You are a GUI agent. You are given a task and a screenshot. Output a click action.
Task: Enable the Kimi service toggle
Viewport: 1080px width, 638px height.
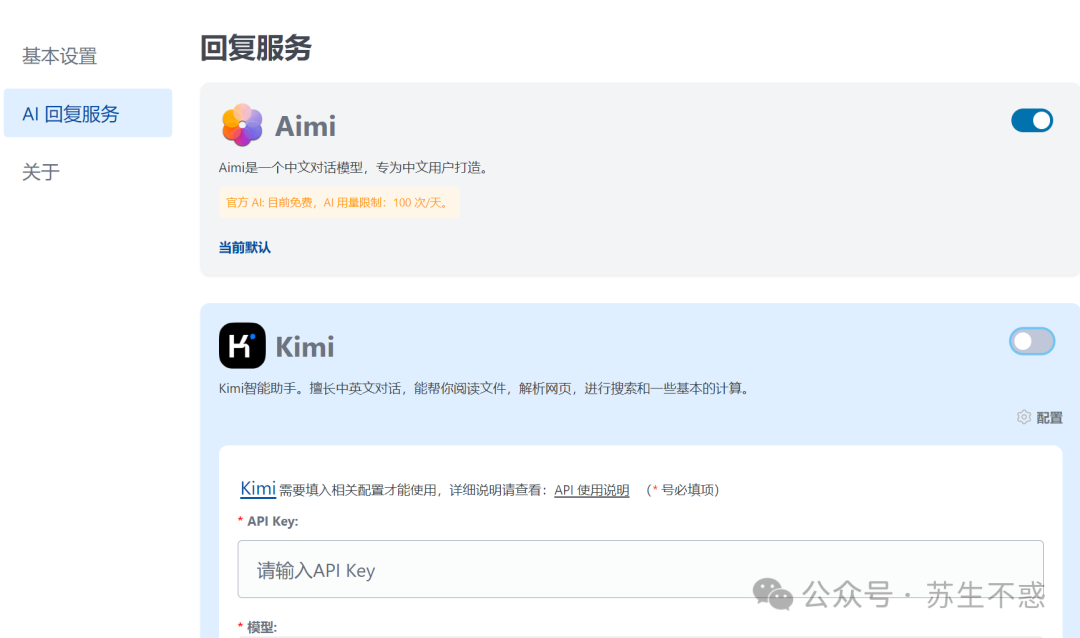[x=1032, y=341]
